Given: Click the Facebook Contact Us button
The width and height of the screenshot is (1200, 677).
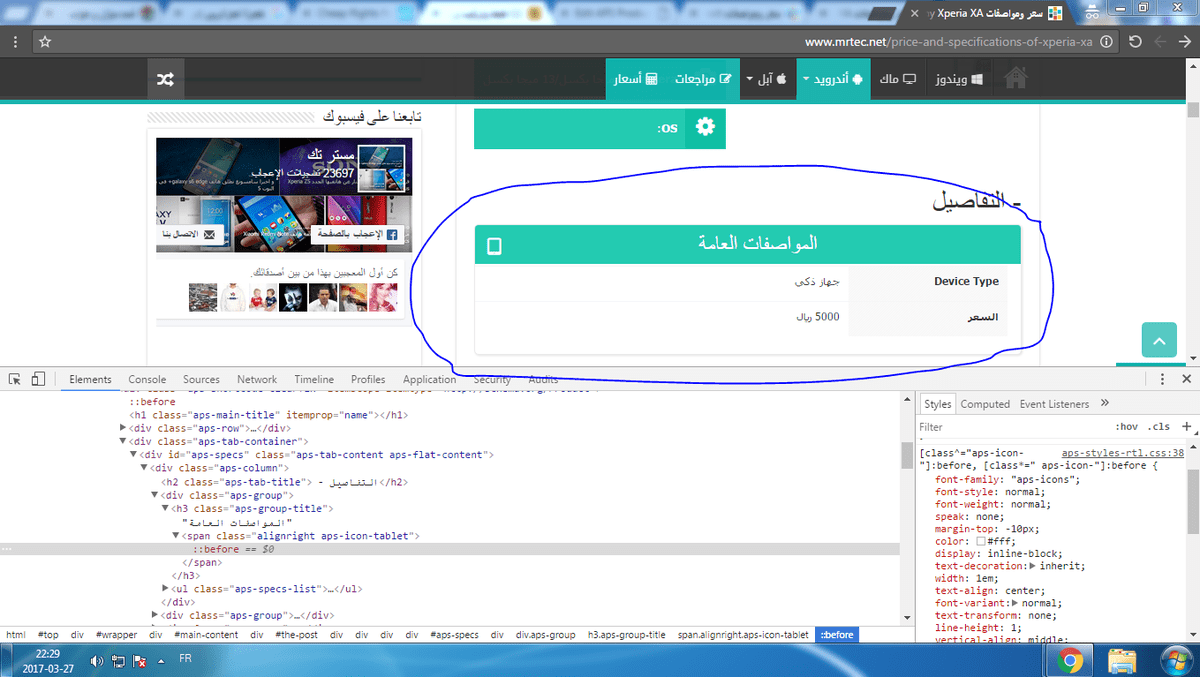Looking at the screenshot, I should pos(188,234).
